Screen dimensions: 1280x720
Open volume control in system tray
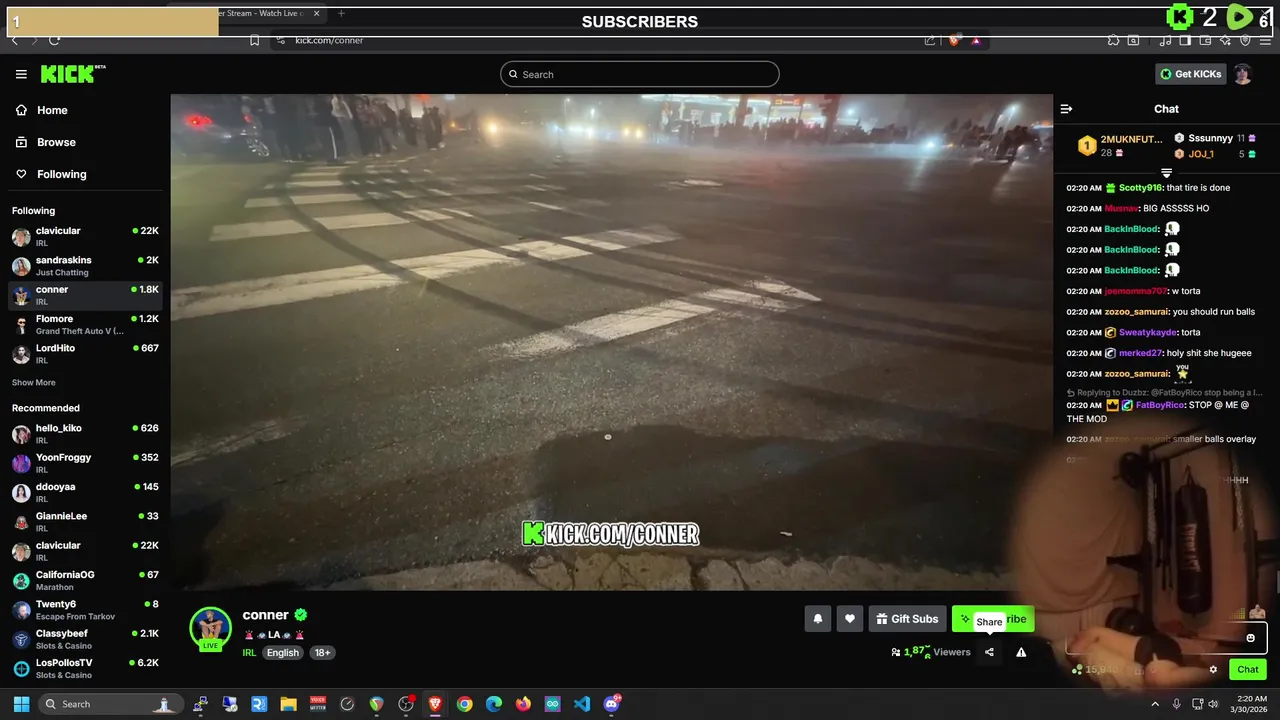[x=1213, y=704]
